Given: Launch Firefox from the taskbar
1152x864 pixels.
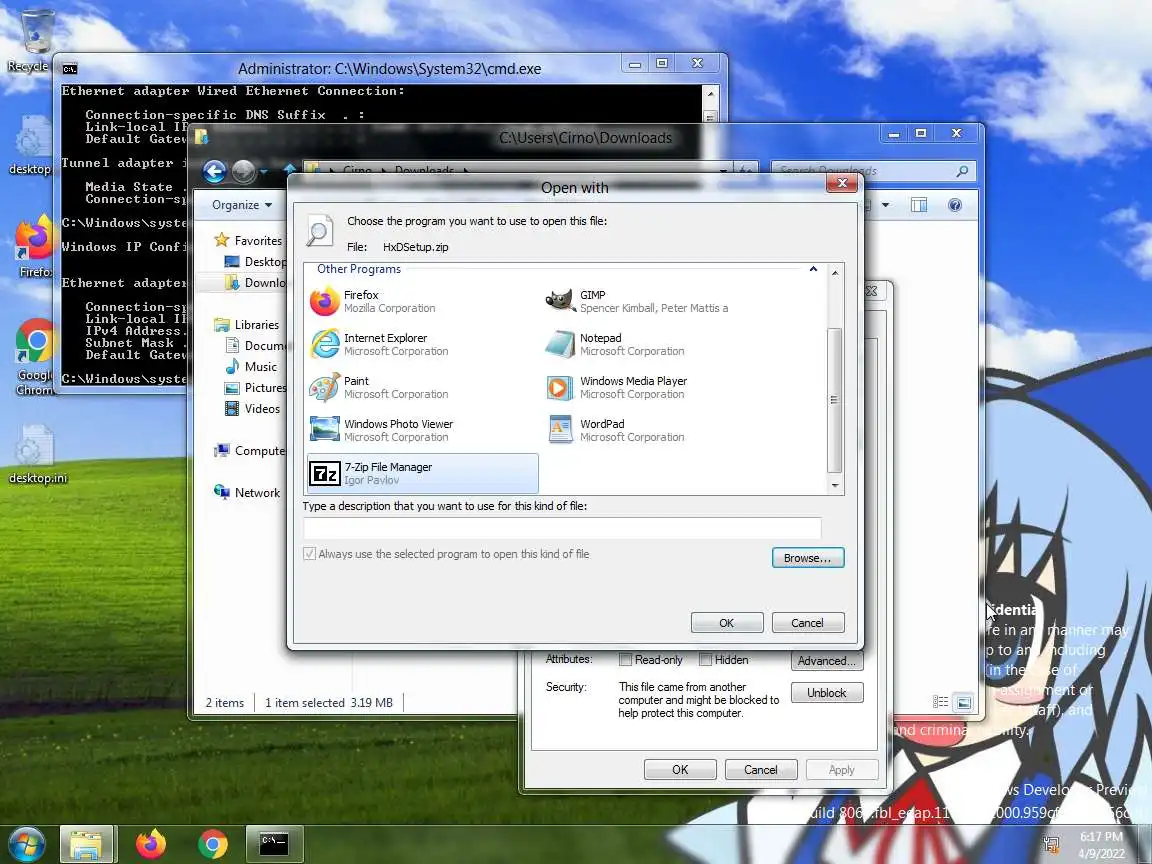Looking at the screenshot, I should (151, 843).
